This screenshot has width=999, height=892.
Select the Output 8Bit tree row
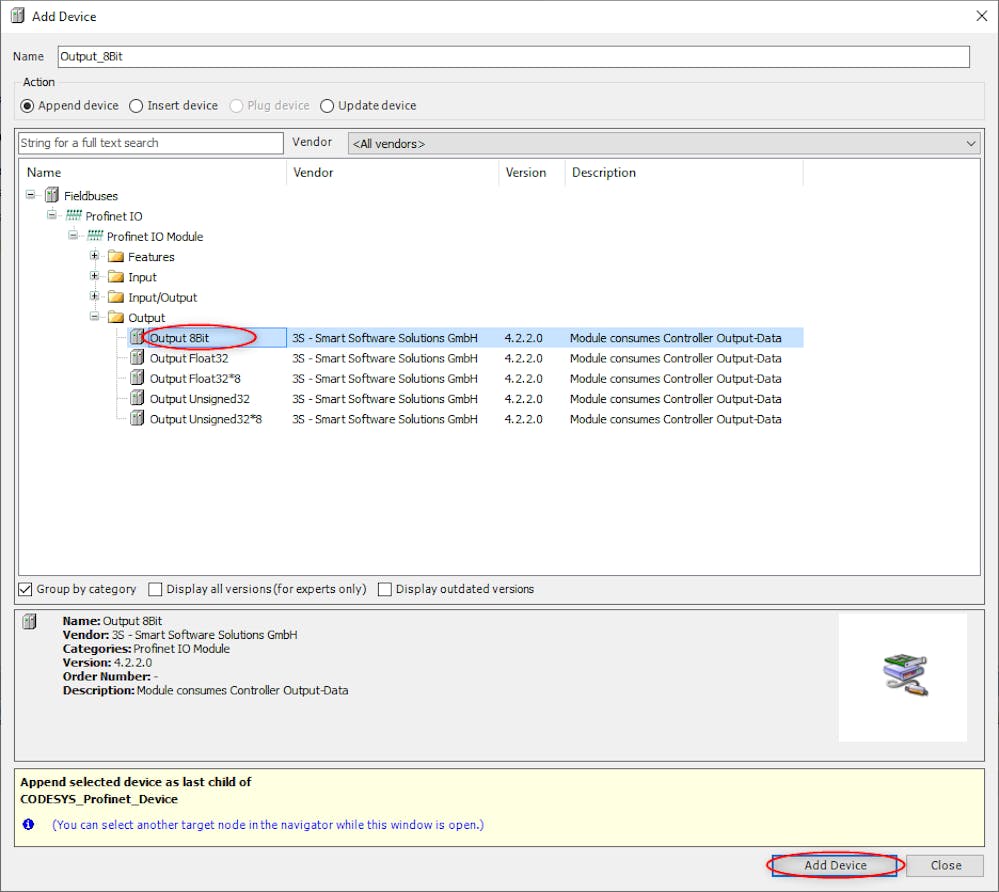pos(465,338)
